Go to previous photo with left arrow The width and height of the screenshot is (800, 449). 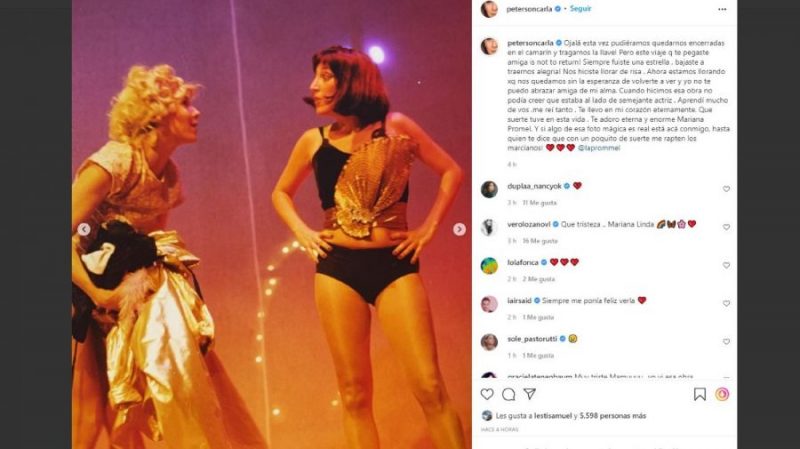click(84, 229)
